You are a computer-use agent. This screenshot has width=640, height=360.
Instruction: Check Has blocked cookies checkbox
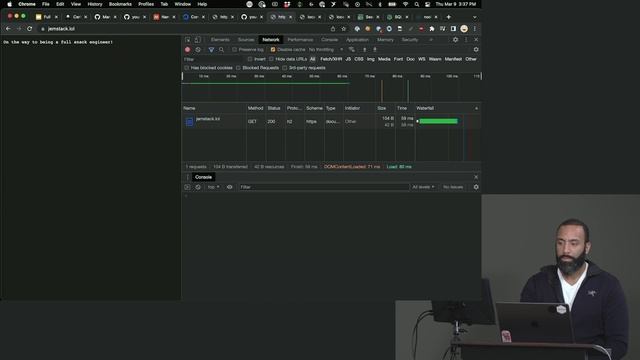(187, 68)
